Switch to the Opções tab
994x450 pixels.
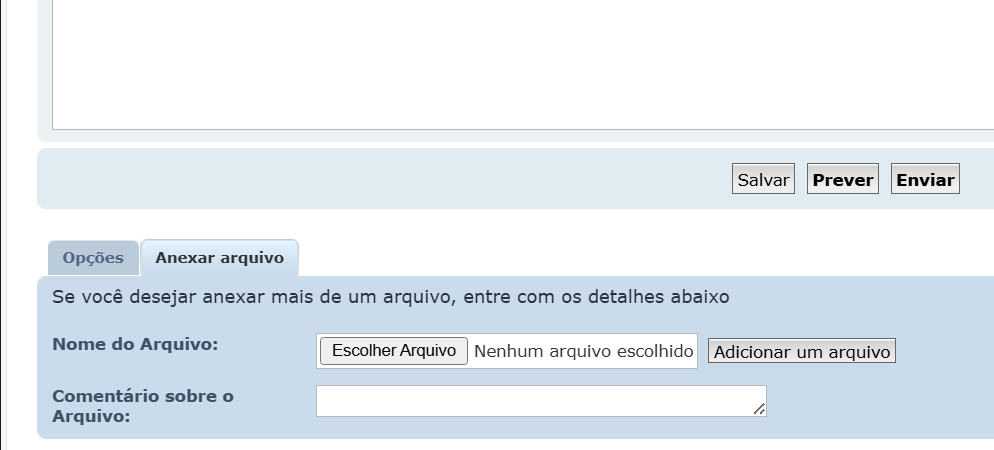click(x=93, y=258)
